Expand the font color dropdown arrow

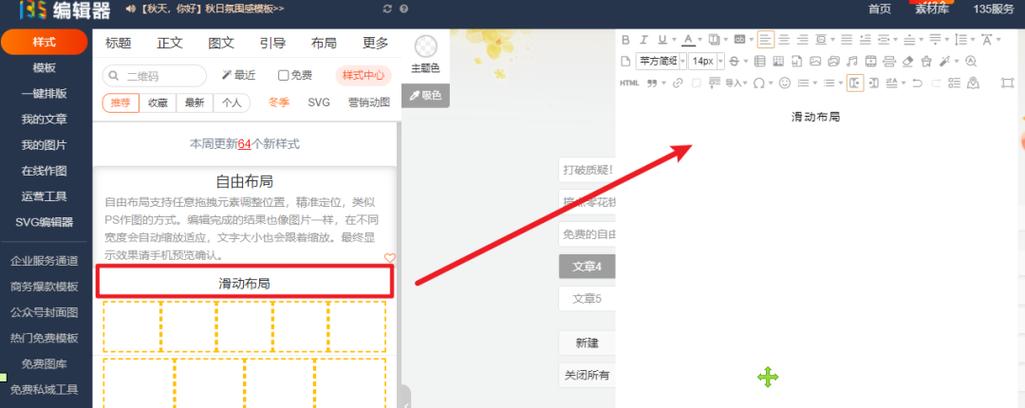[700, 40]
